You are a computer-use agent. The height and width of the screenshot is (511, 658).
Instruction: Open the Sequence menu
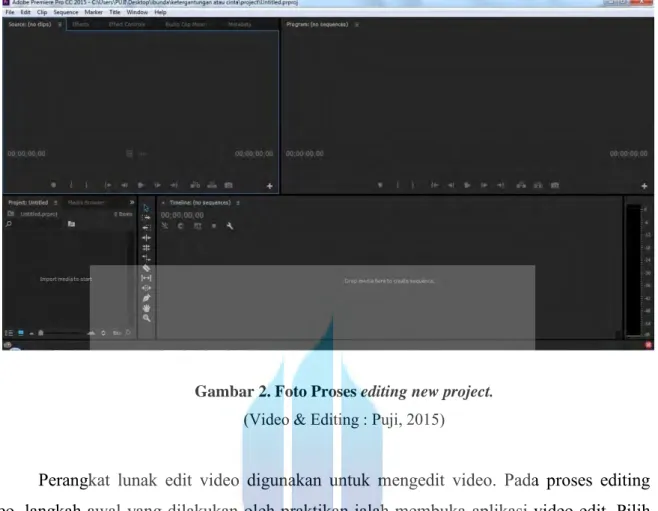click(65, 12)
